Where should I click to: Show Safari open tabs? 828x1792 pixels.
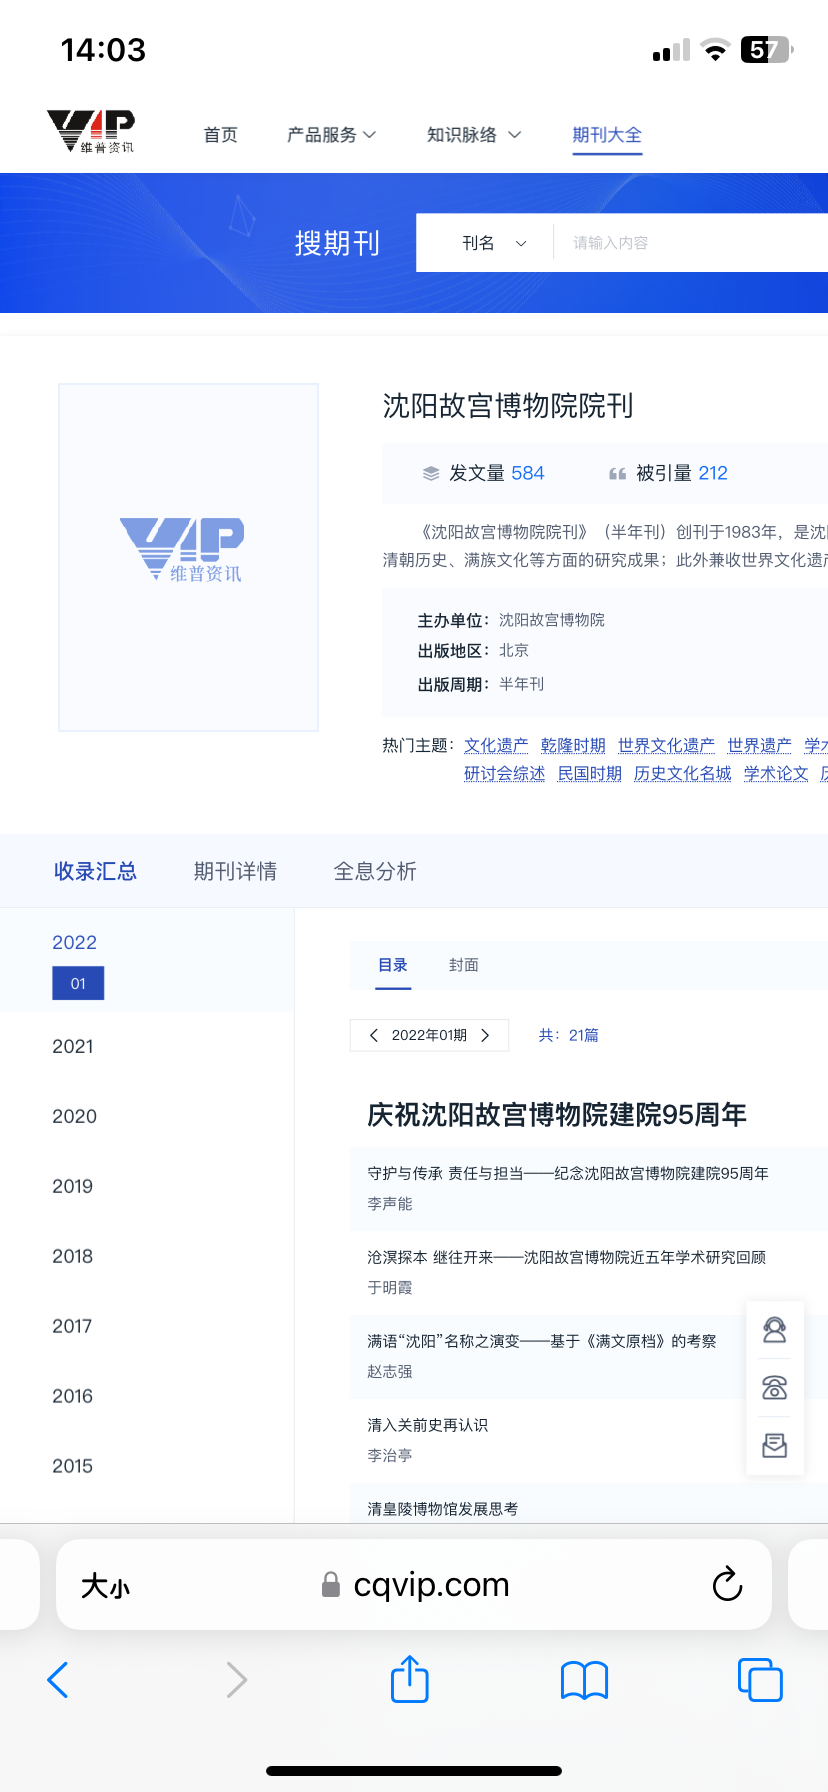click(x=759, y=1680)
